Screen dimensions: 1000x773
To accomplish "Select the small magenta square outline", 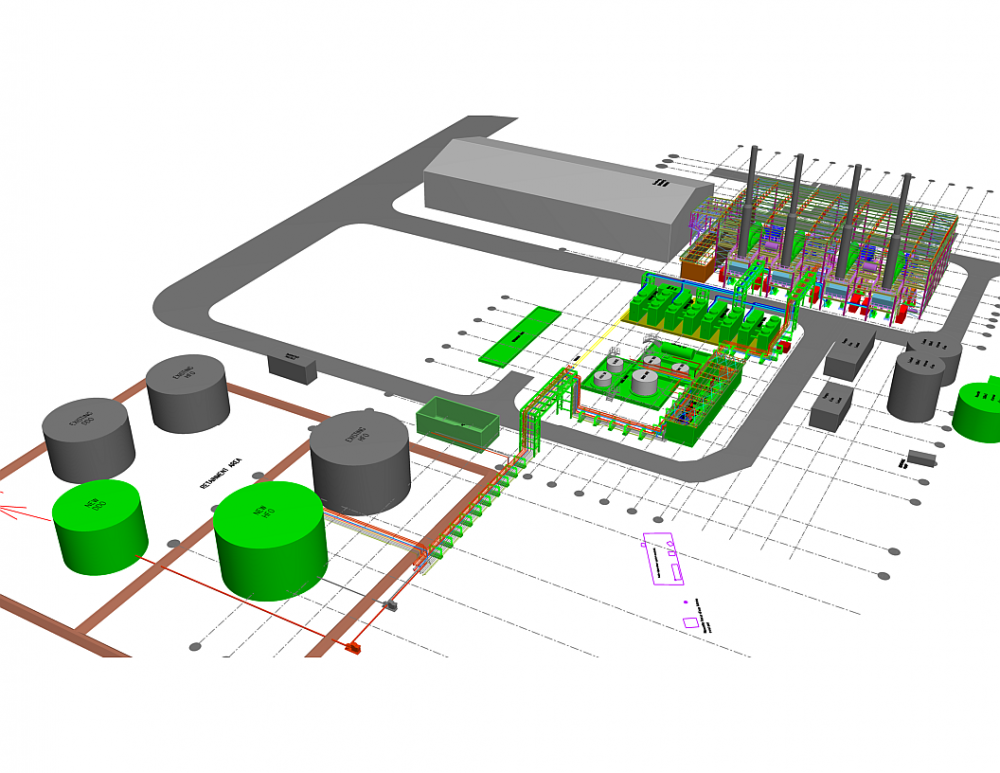I will (690, 622).
